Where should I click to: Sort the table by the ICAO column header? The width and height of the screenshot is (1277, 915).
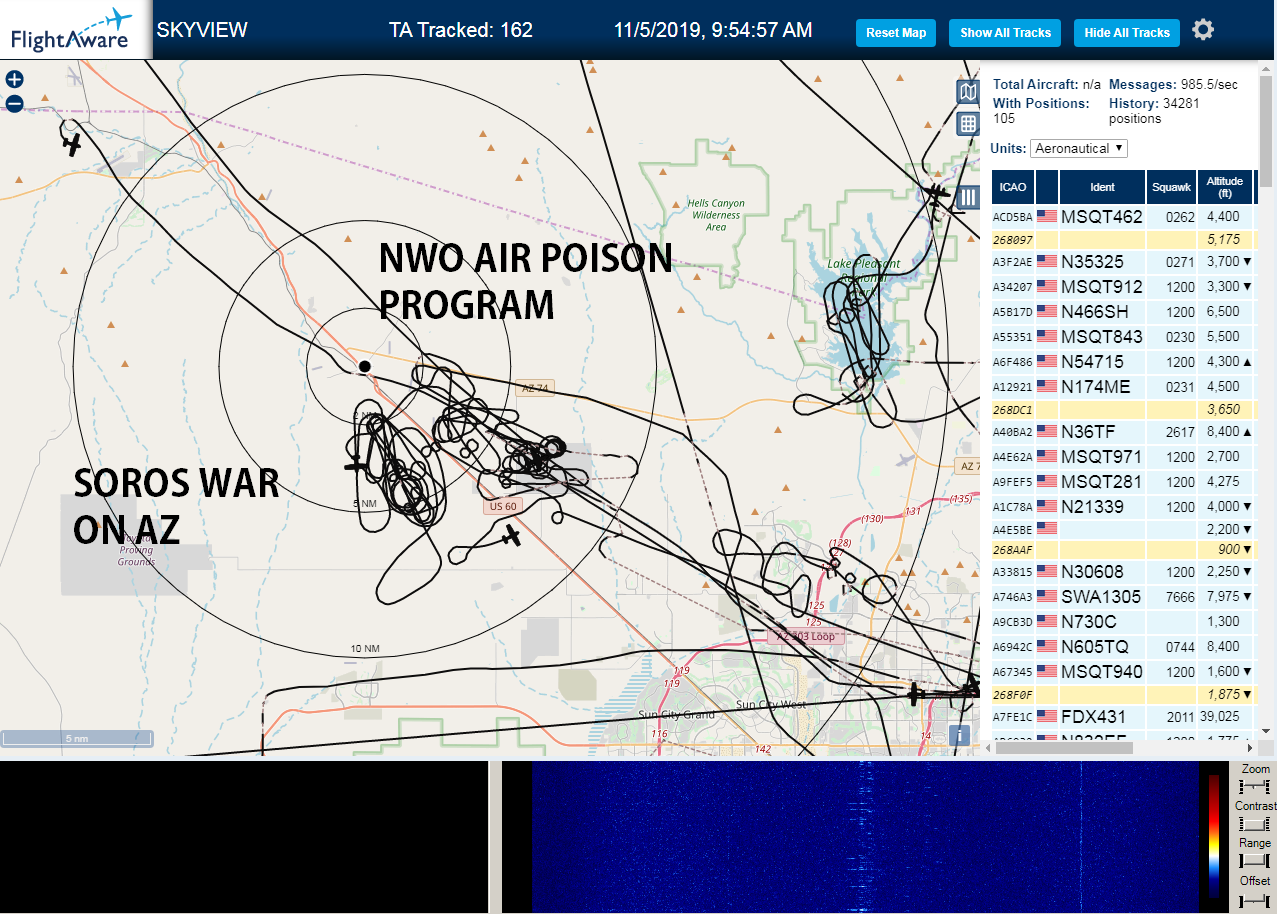click(x=1013, y=187)
